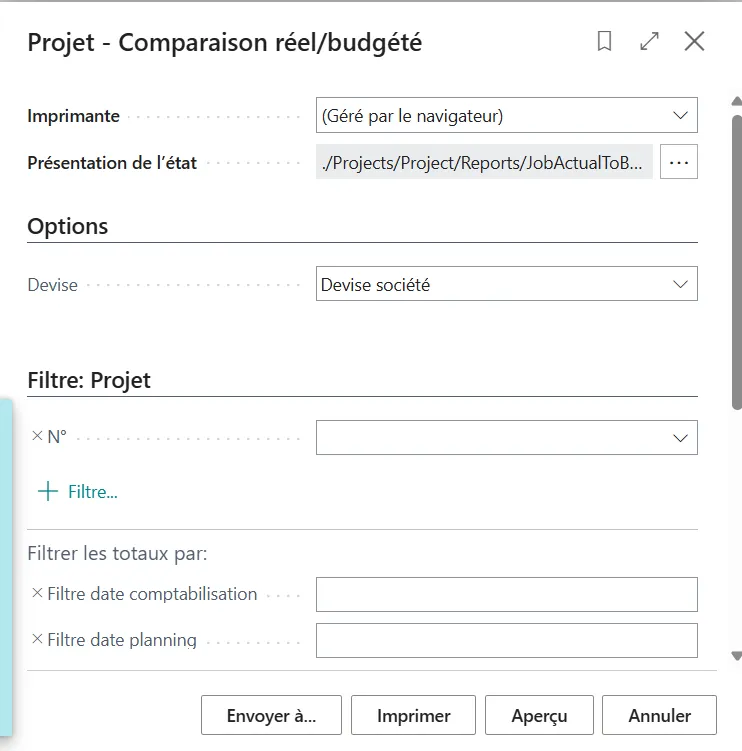This screenshot has width=742, height=751.
Task: Click the Aperçu button
Action: tap(539, 715)
